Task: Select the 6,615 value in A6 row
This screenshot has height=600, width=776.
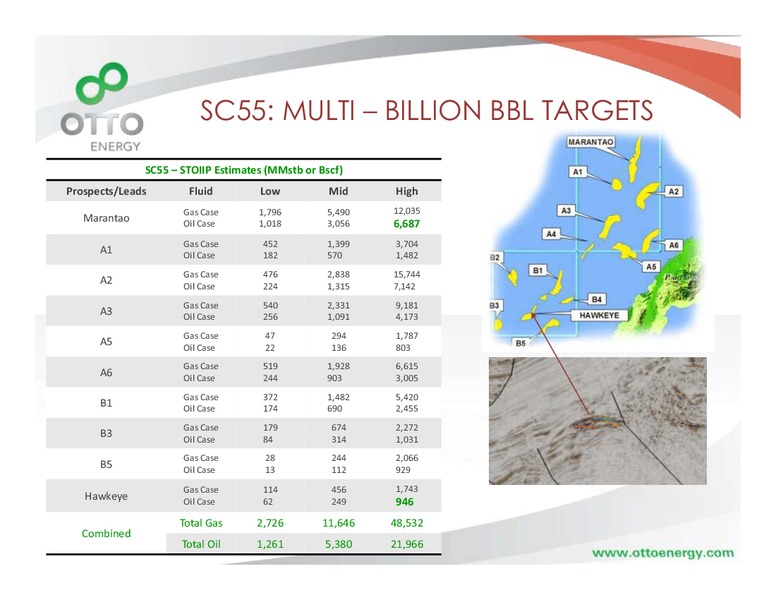Action: tap(406, 366)
